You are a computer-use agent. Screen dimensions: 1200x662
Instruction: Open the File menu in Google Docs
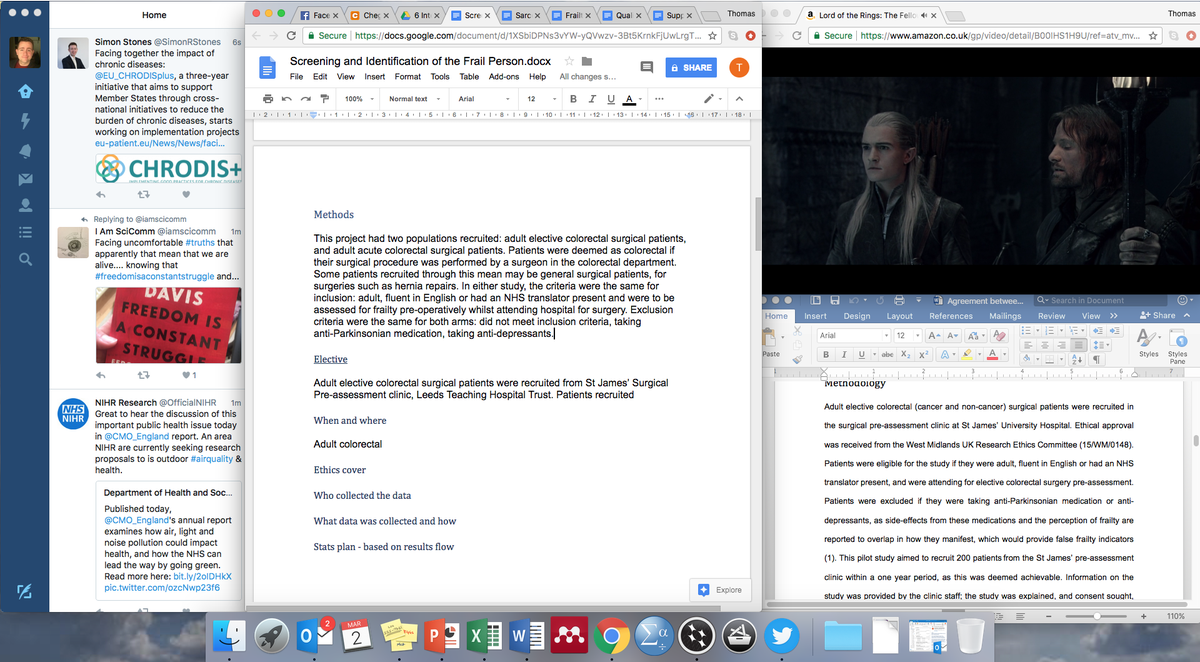(x=296, y=76)
